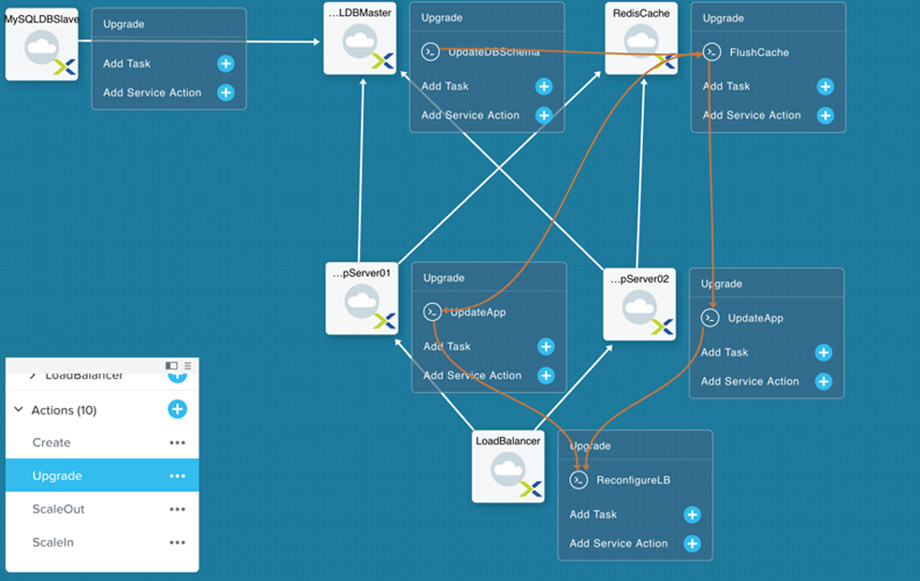Select the ScaleIn action
Screen dimensions: 920x581
(x=52, y=542)
